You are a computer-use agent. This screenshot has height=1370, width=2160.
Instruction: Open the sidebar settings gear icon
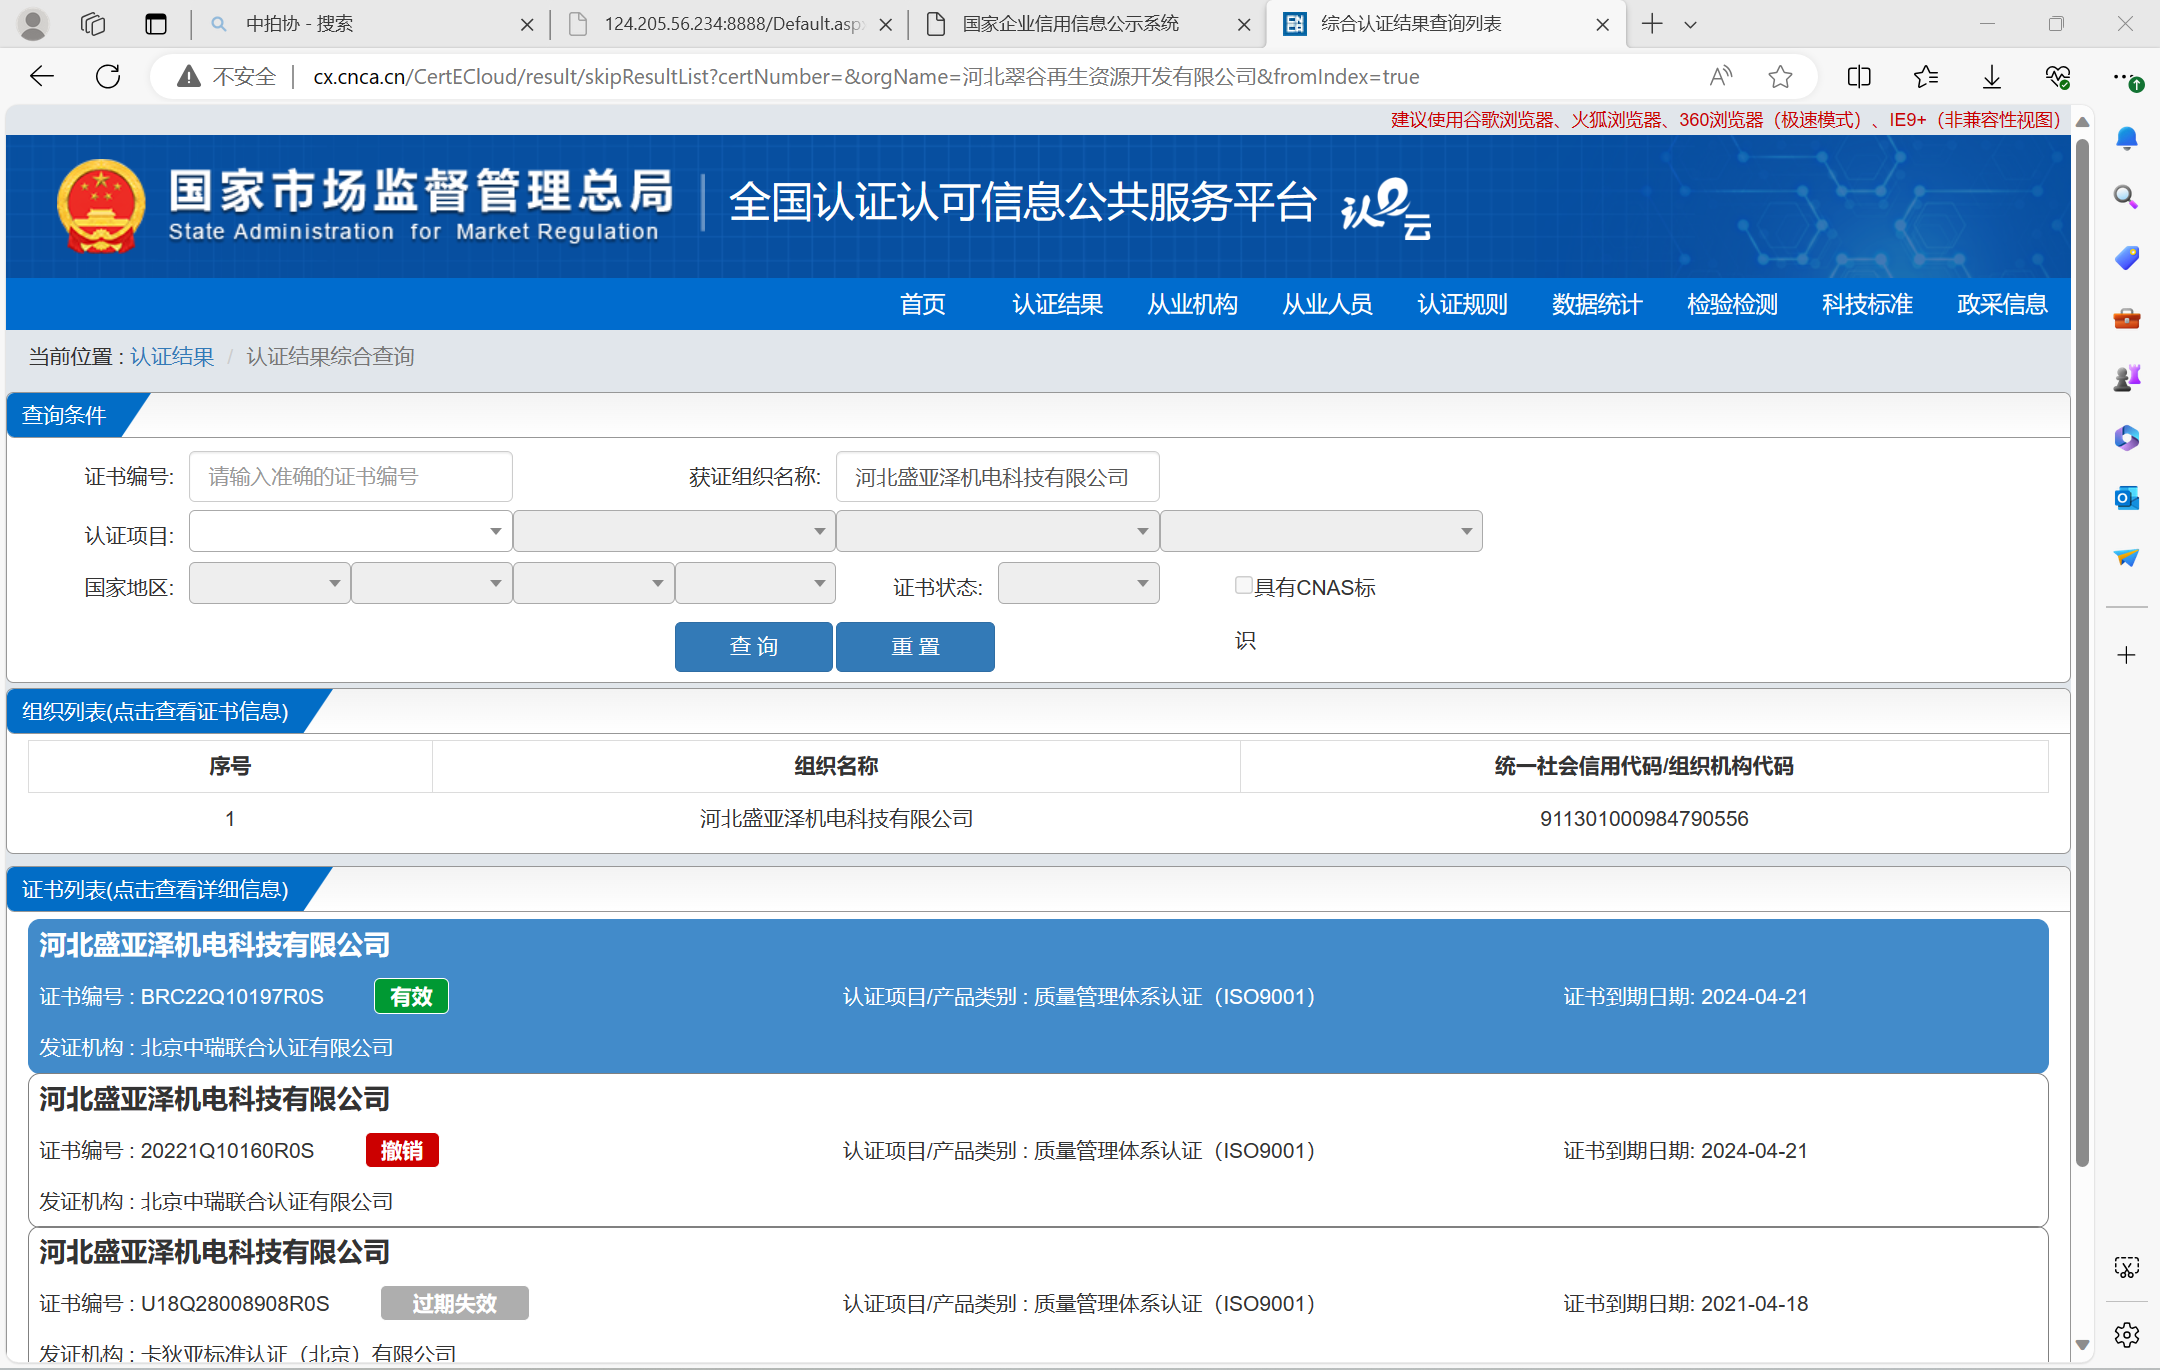click(x=2127, y=1334)
